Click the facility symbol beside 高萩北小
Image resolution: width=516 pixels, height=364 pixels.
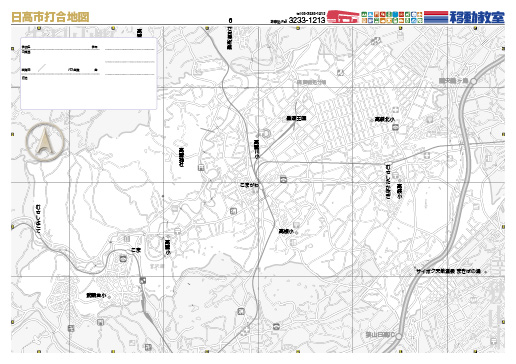click(x=395, y=127)
